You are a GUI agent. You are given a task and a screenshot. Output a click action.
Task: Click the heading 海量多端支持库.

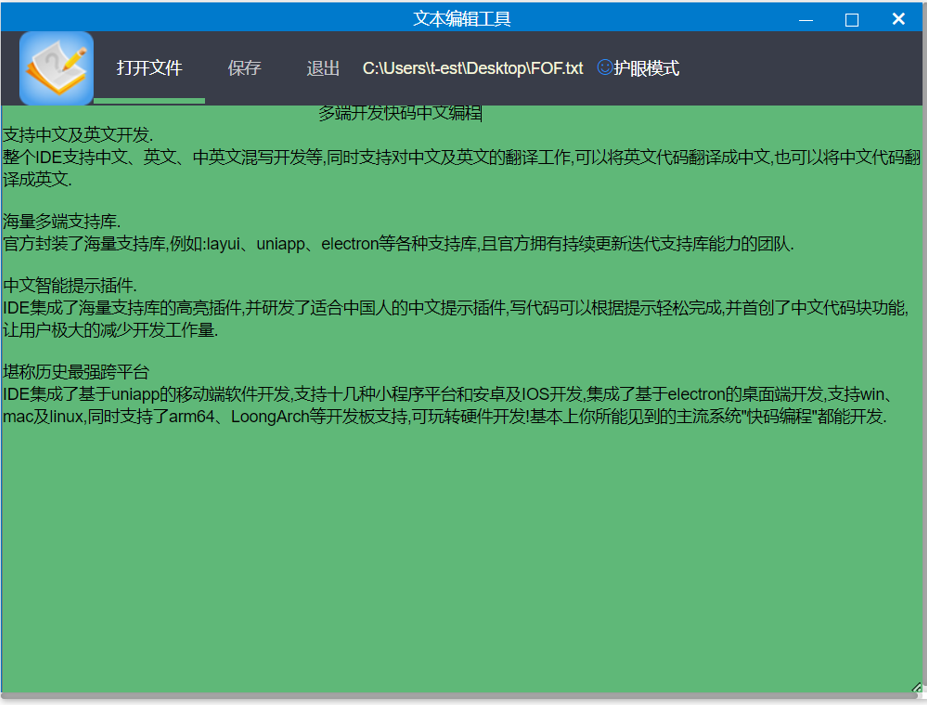61,221
